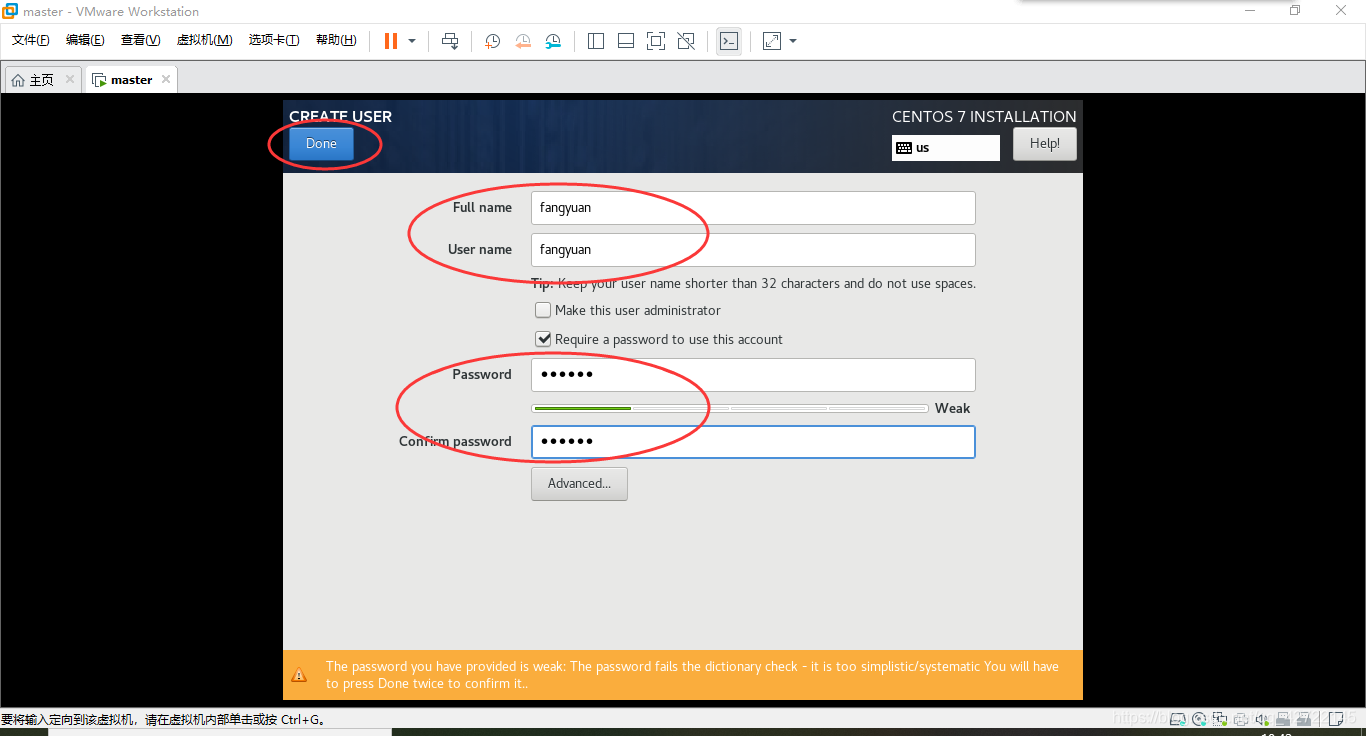The image size is (1366, 736).
Task: Open the power options dropdown beside the pause icon
Action: 412,41
